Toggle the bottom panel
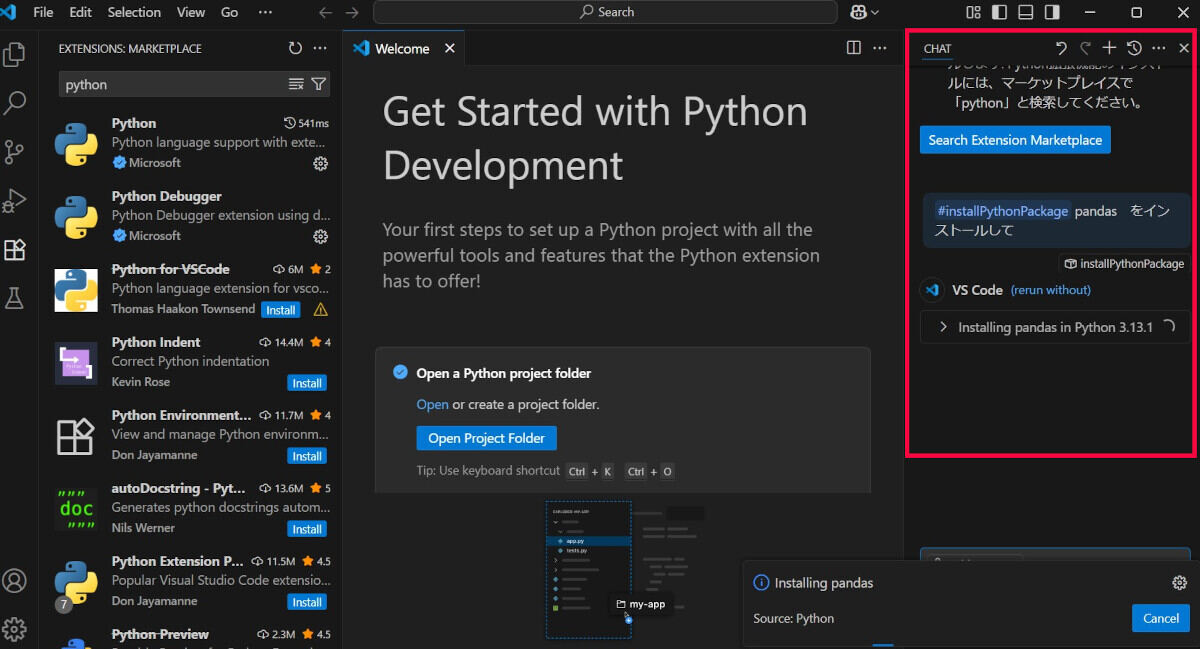The width and height of the screenshot is (1200, 649). (x=1026, y=12)
